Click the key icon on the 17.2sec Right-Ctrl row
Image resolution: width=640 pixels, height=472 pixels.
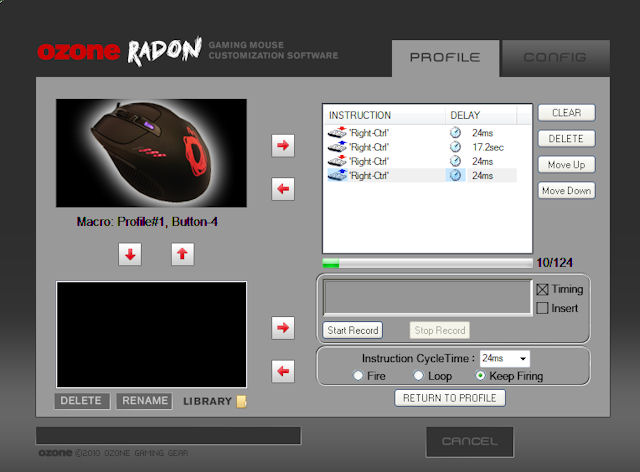click(337, 147)
